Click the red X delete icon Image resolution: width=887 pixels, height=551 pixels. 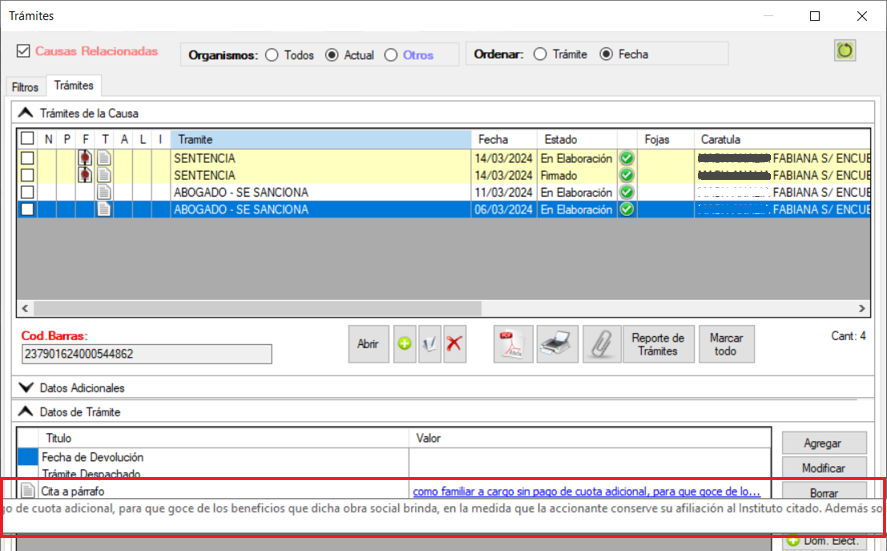(x=455, y=344)
